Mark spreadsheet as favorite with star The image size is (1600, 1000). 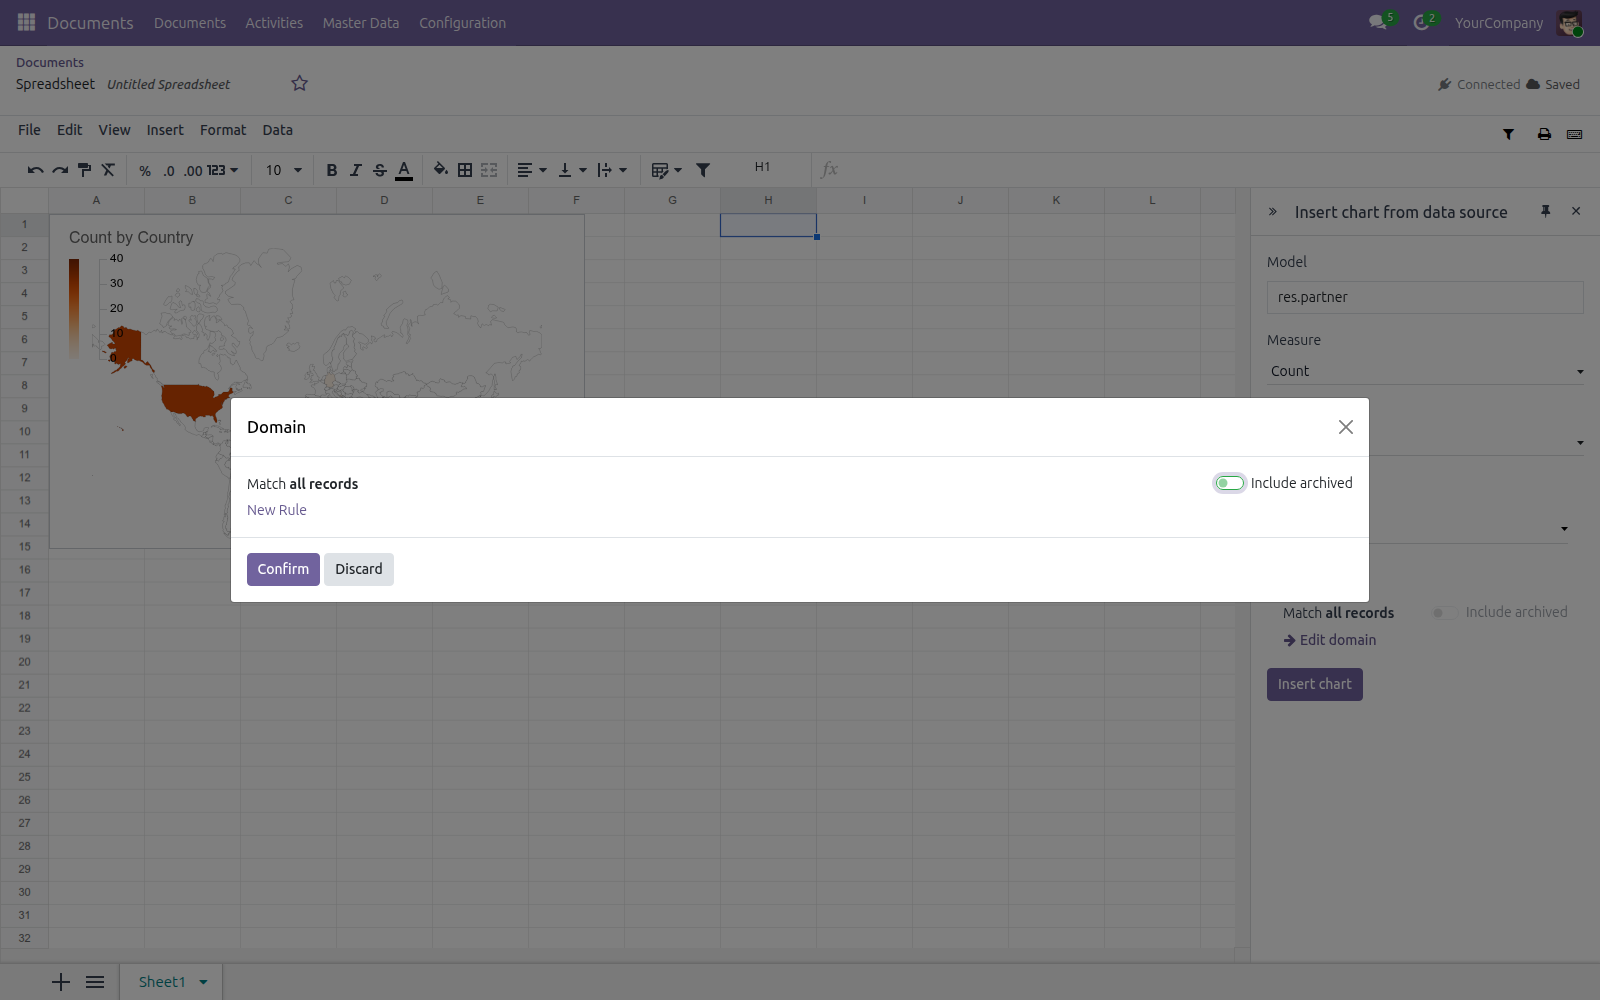click(299, 84)
